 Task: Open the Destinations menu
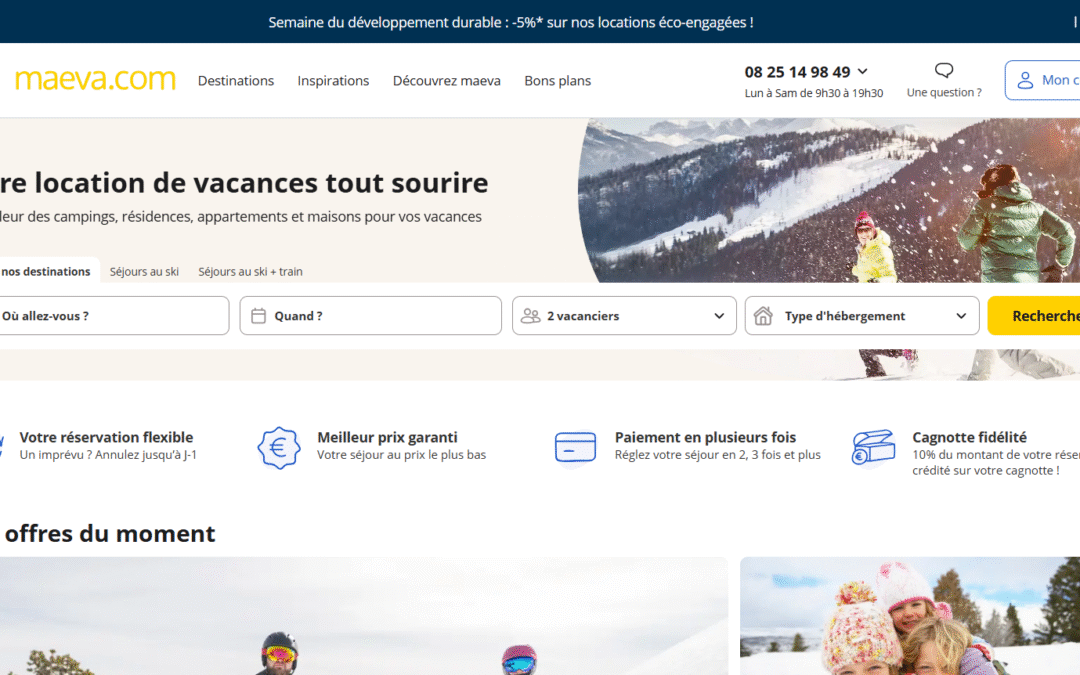pyautogui.click(x=235, y=81)
